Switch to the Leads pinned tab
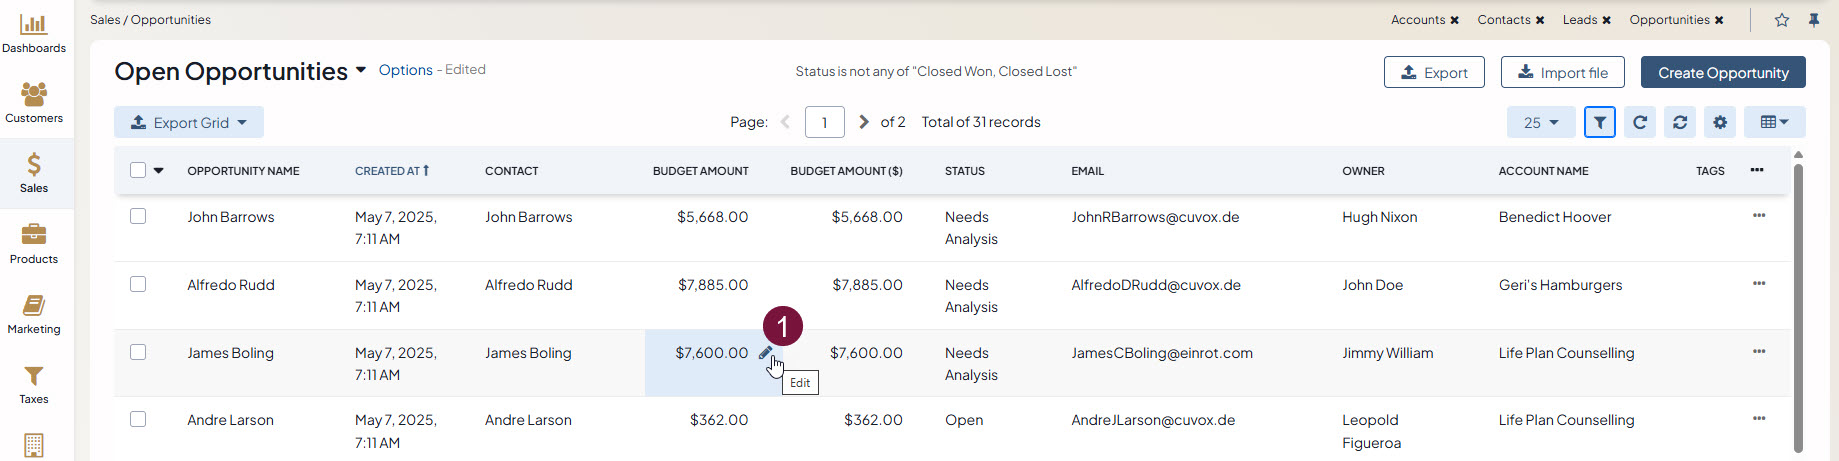Viewport: 1839px width, 461px height. tap(1579, 20)
